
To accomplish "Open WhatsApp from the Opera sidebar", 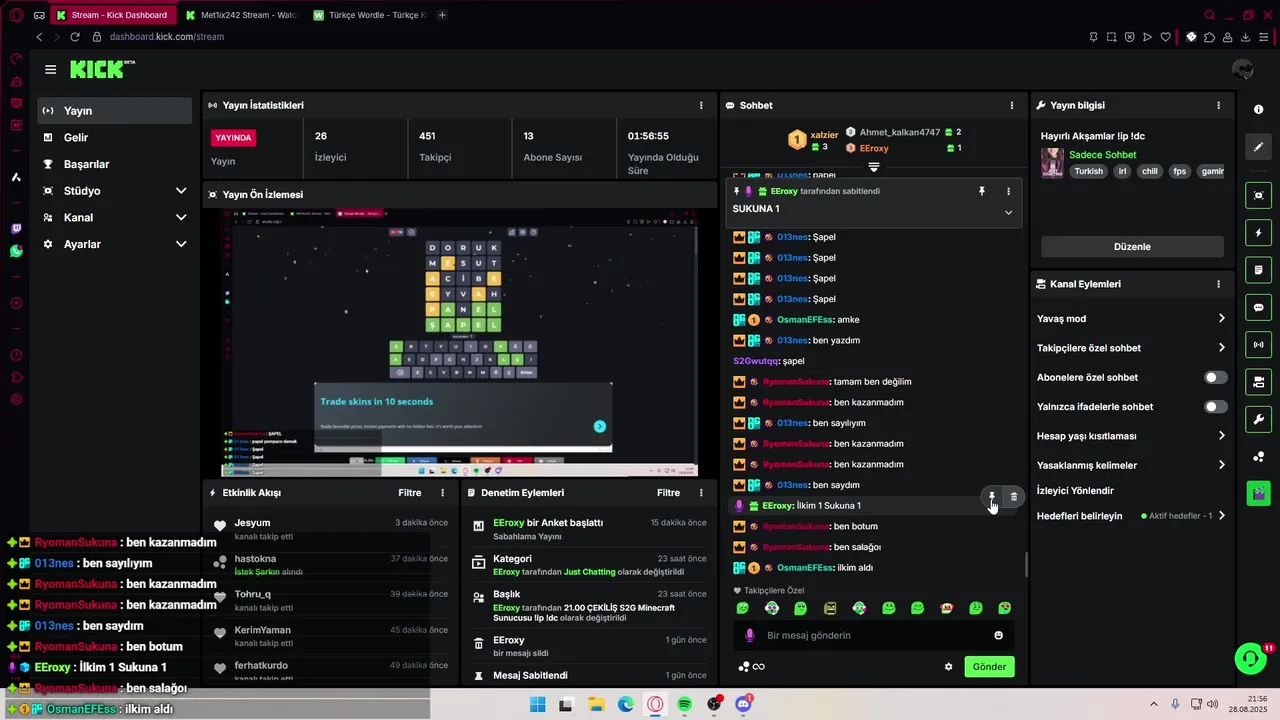I will point(16,251).
